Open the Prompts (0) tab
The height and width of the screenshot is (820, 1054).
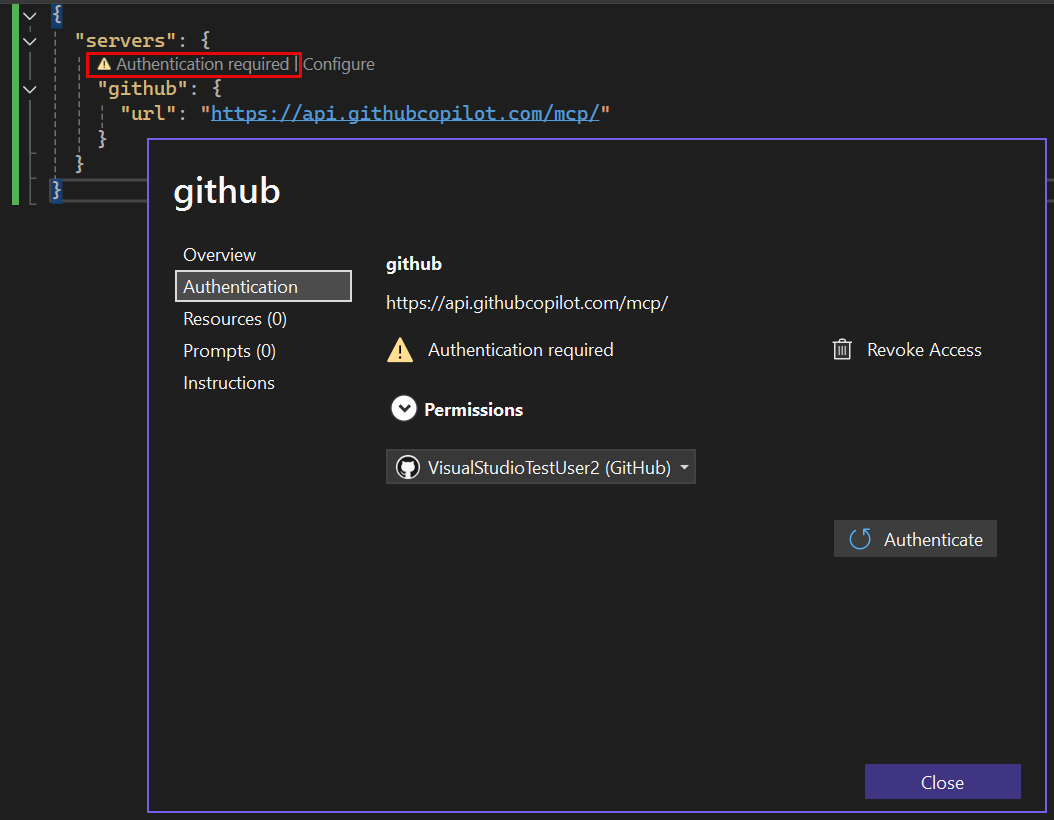[229, 351]
